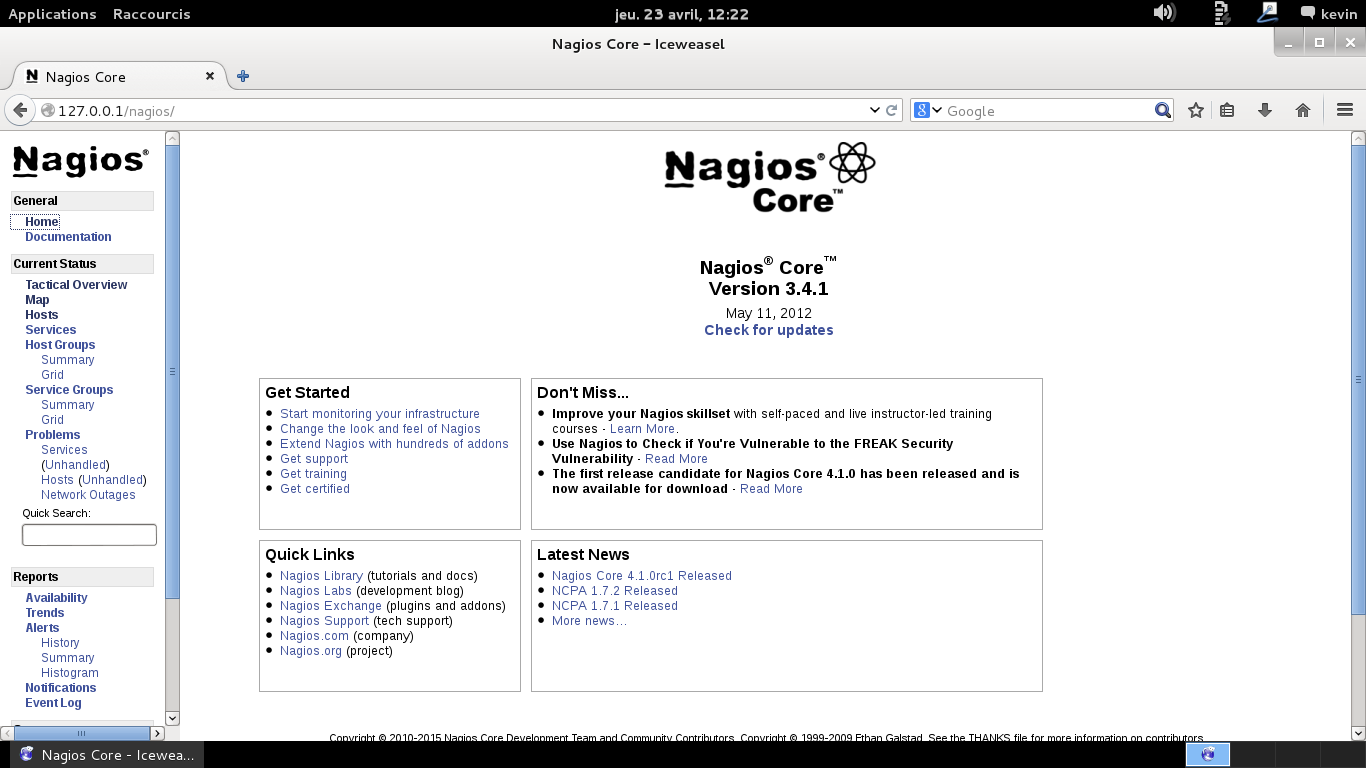Open Nagios Exchange quick link

point(331,606)
